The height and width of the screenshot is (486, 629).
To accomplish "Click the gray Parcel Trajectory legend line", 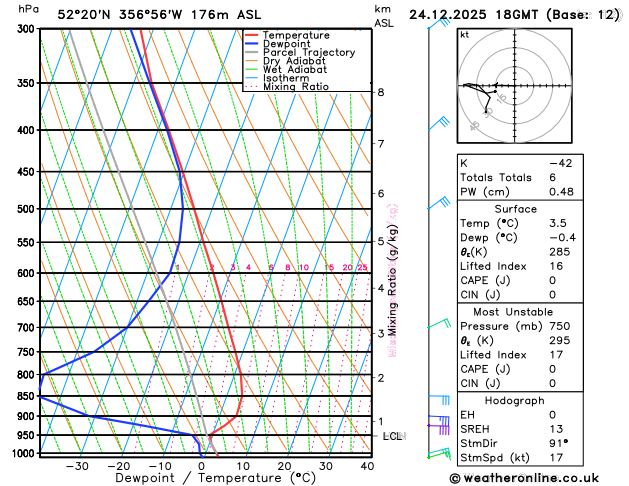I will (x=252, y=53).
